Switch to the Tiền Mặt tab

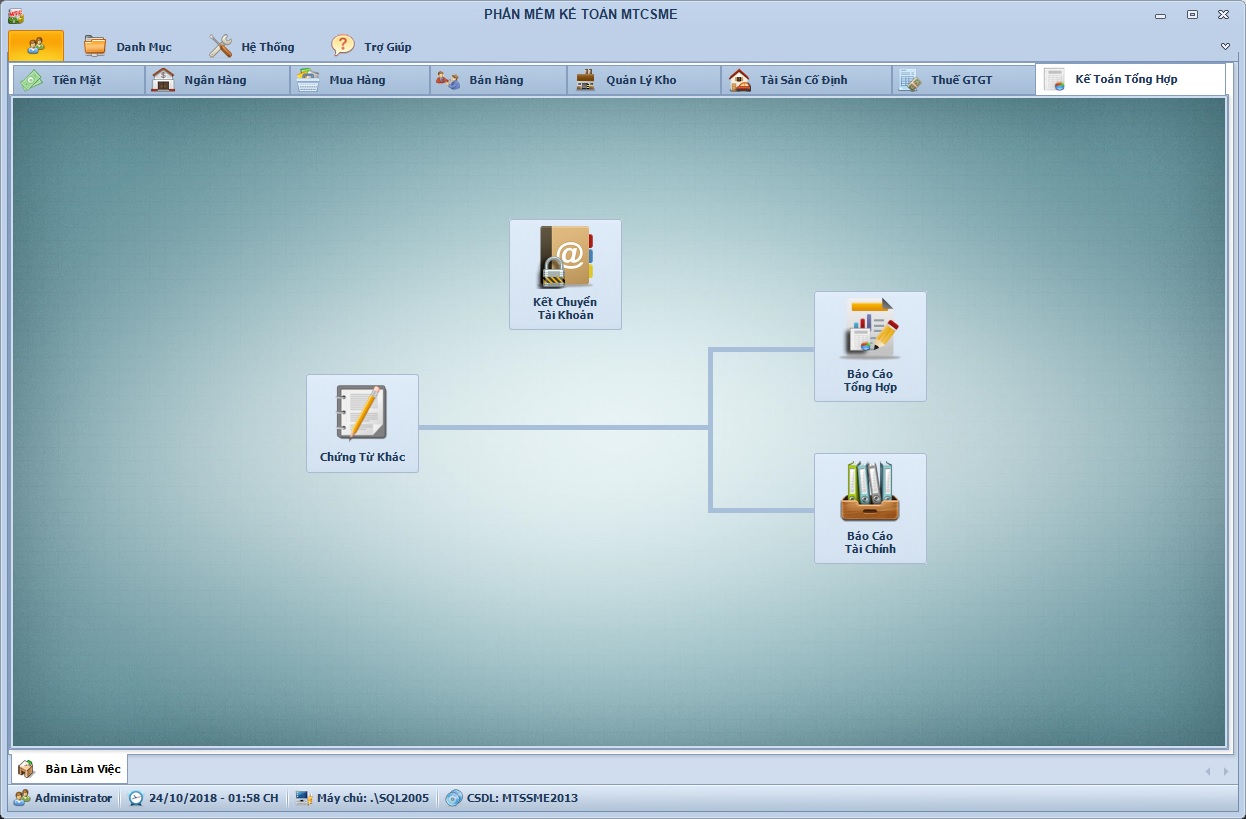[76, 80]
